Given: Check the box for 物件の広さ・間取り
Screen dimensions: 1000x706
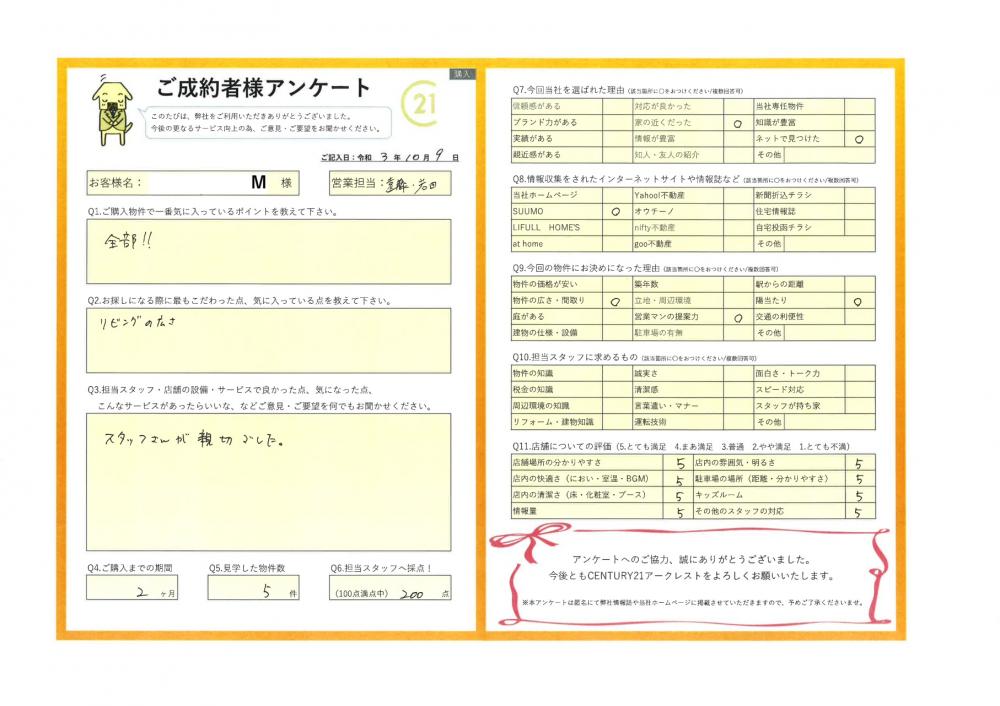Looking at the screenshot, I should (615, 300).
